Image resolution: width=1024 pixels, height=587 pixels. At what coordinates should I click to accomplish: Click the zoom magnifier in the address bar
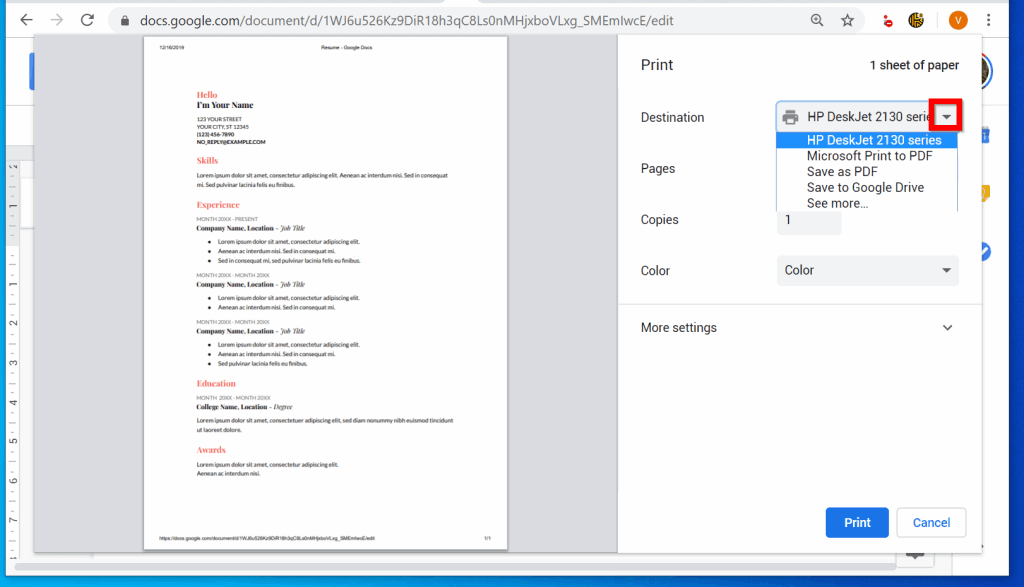pyautogui.click(x=817, y=19)
